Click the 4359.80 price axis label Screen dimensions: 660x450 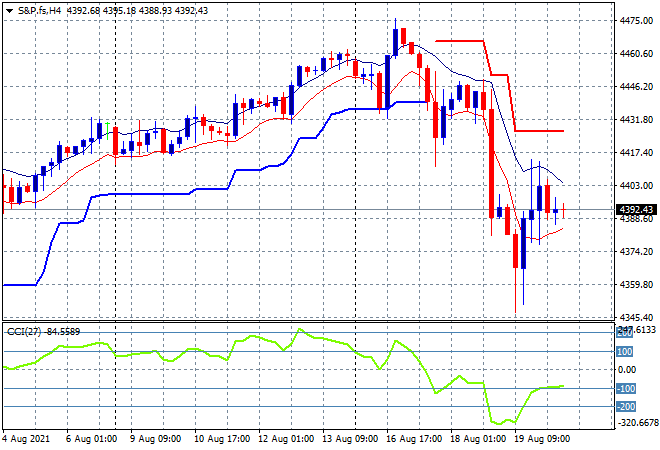pyautogui.click(x=636, y=285)
